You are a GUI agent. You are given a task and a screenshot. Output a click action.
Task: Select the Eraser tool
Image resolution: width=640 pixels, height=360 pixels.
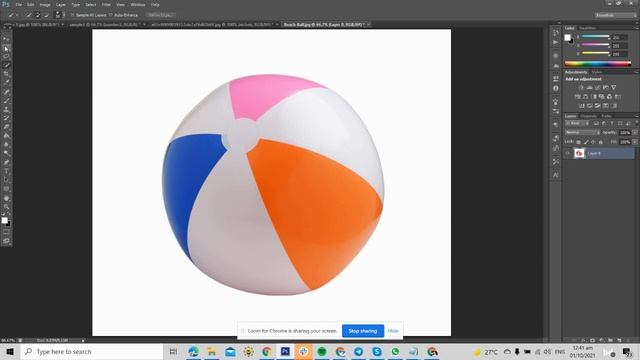click(6, 127)
